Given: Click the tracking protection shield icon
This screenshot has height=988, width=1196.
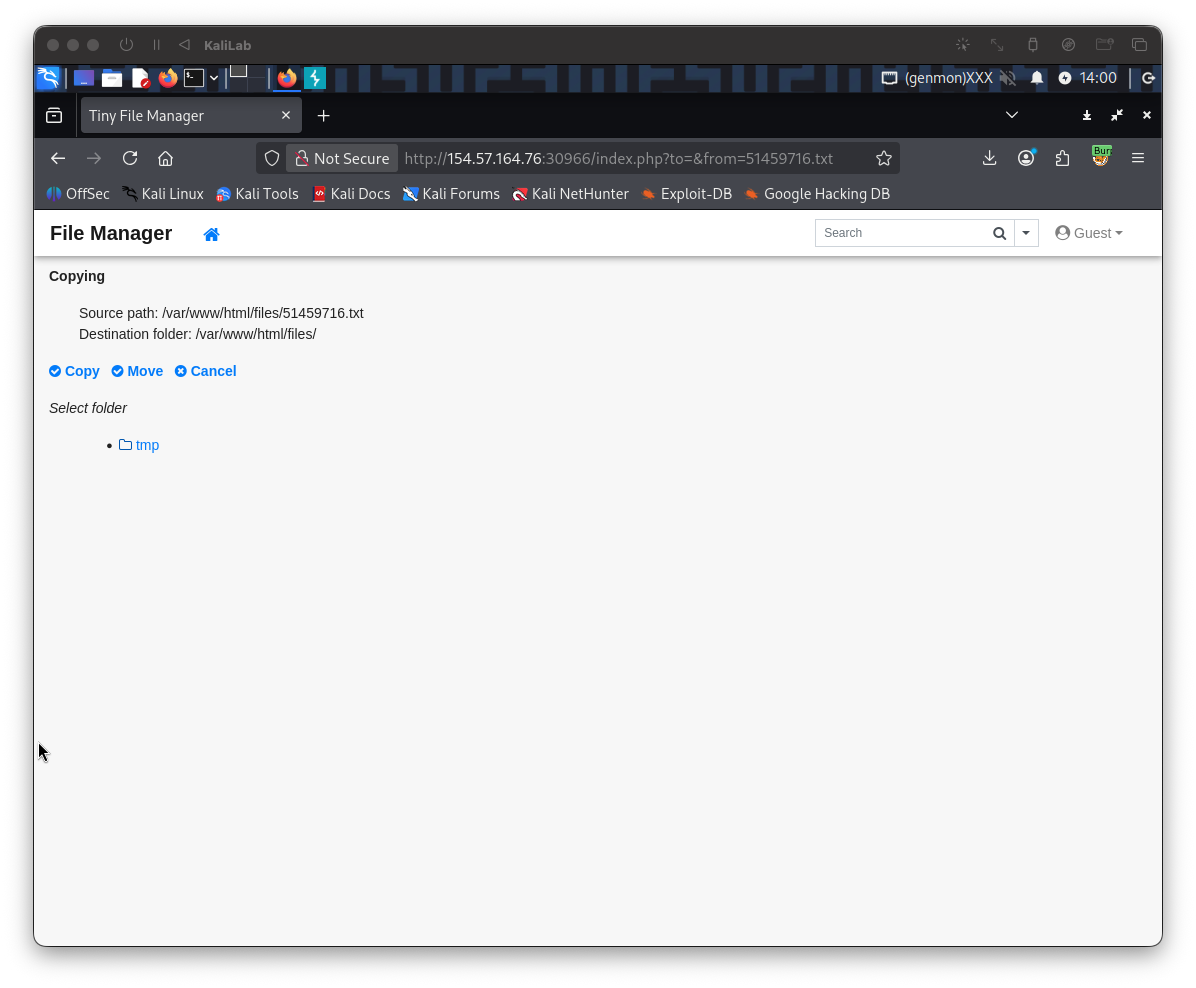Looking at the screenshot, I should (x=272, y=158).
